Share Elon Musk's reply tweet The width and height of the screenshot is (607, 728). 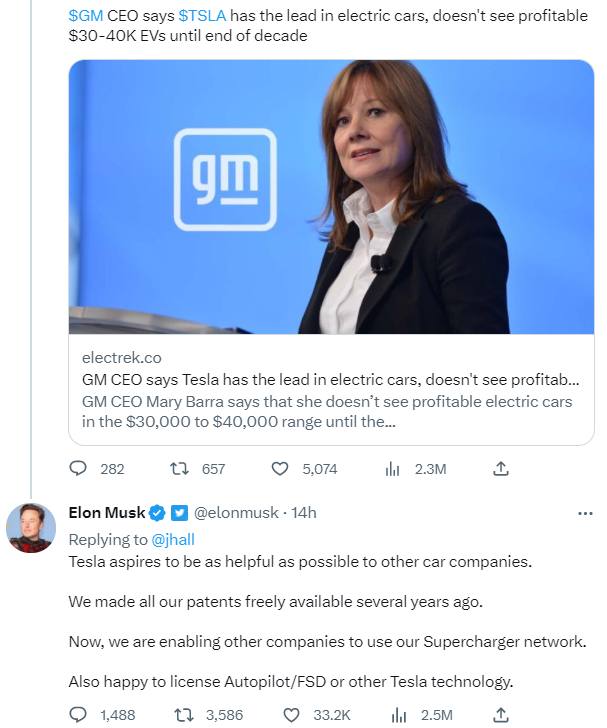point(501,714)
